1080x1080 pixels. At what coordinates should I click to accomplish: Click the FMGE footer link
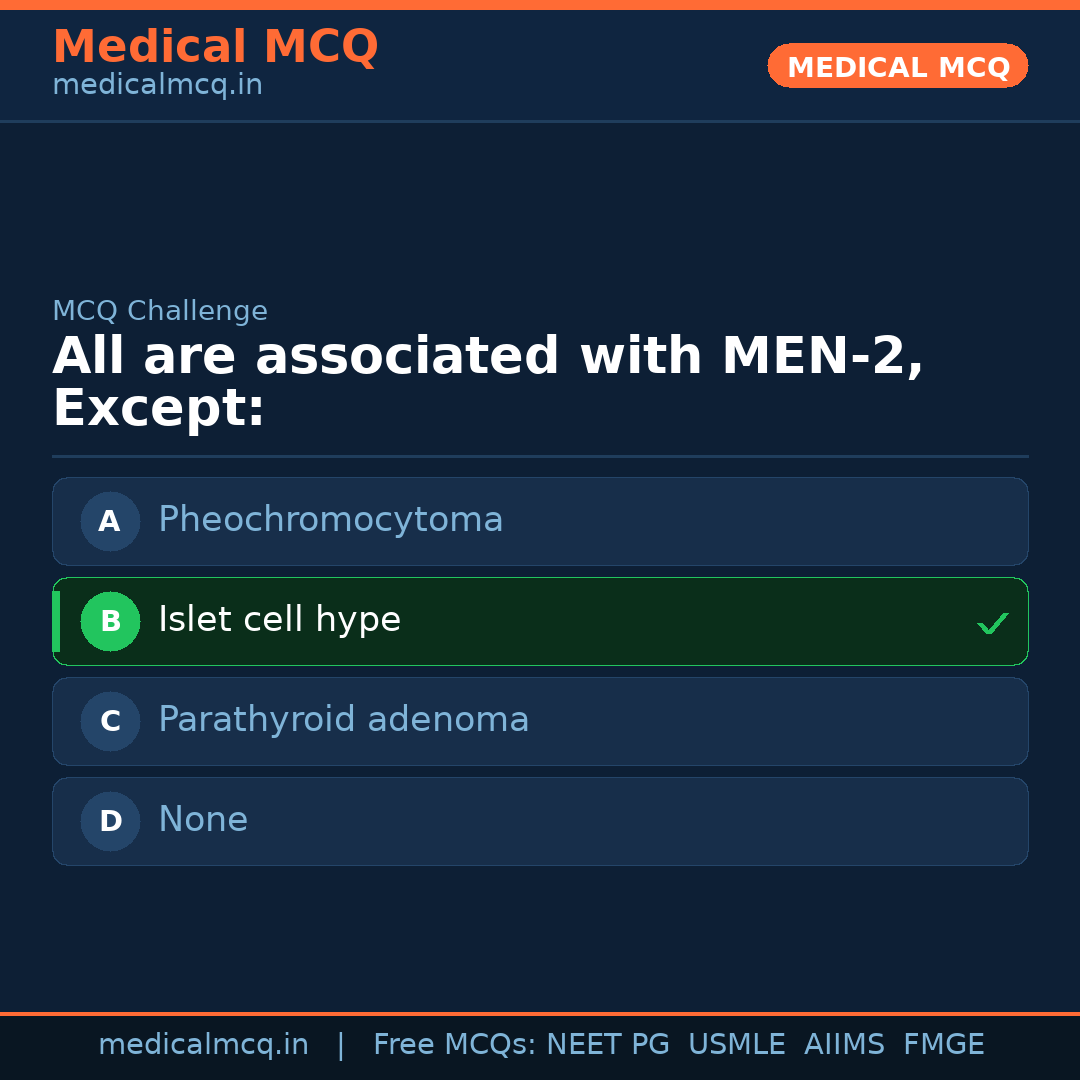point(943,1044)
